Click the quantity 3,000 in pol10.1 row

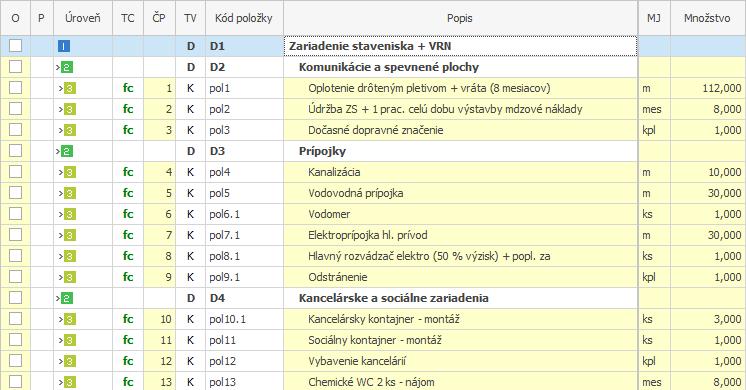727,319
